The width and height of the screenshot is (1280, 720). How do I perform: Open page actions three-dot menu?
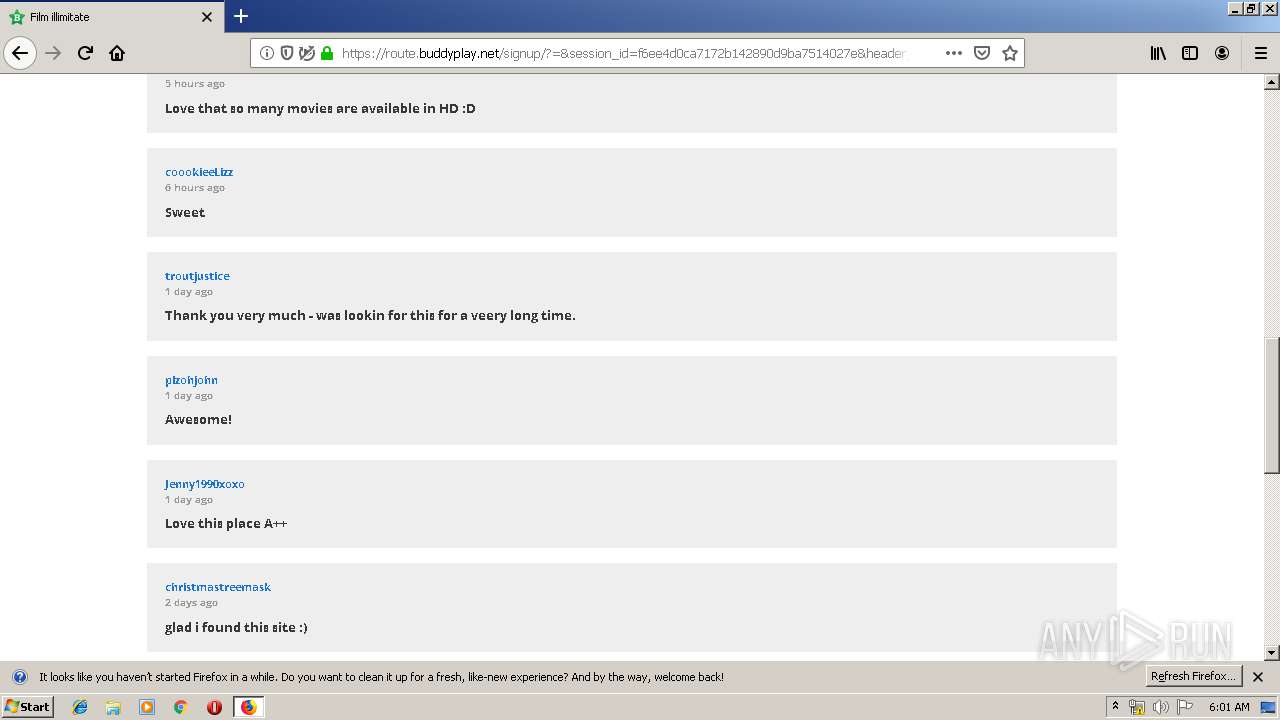(x=953, y=53)
